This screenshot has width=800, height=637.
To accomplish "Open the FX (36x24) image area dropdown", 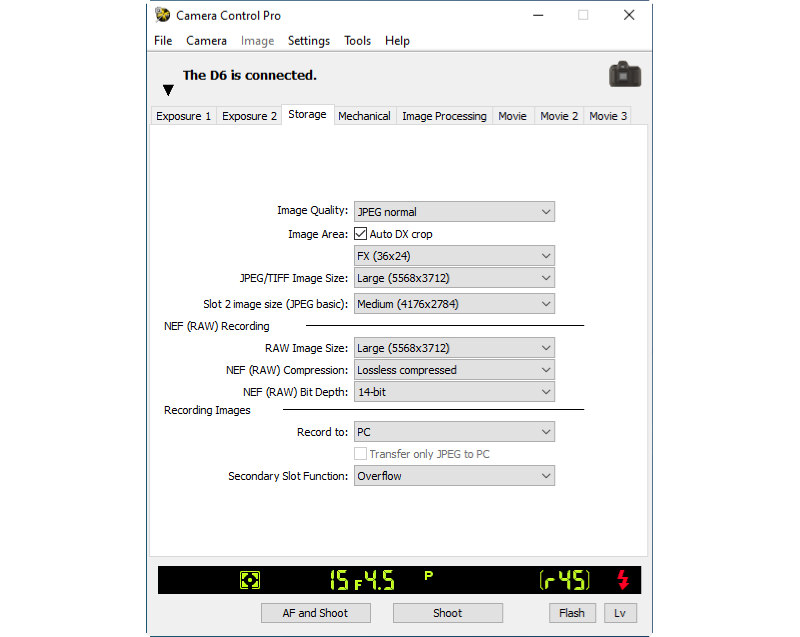I will coord(454,256).
